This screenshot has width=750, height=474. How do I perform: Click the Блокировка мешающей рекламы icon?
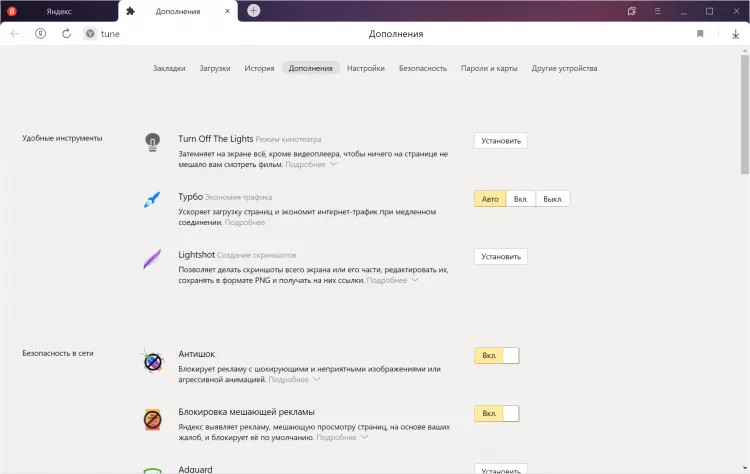pyautogui.click(x=152, y=419)
